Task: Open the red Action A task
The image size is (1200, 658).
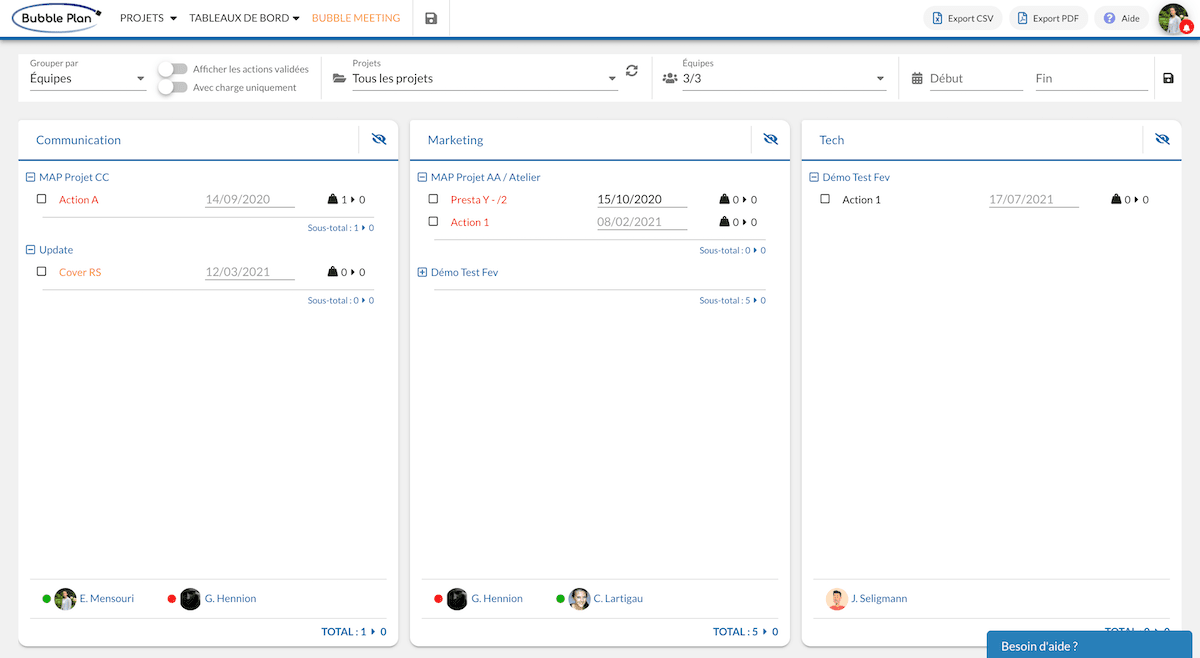Action: tap(79, 200)
